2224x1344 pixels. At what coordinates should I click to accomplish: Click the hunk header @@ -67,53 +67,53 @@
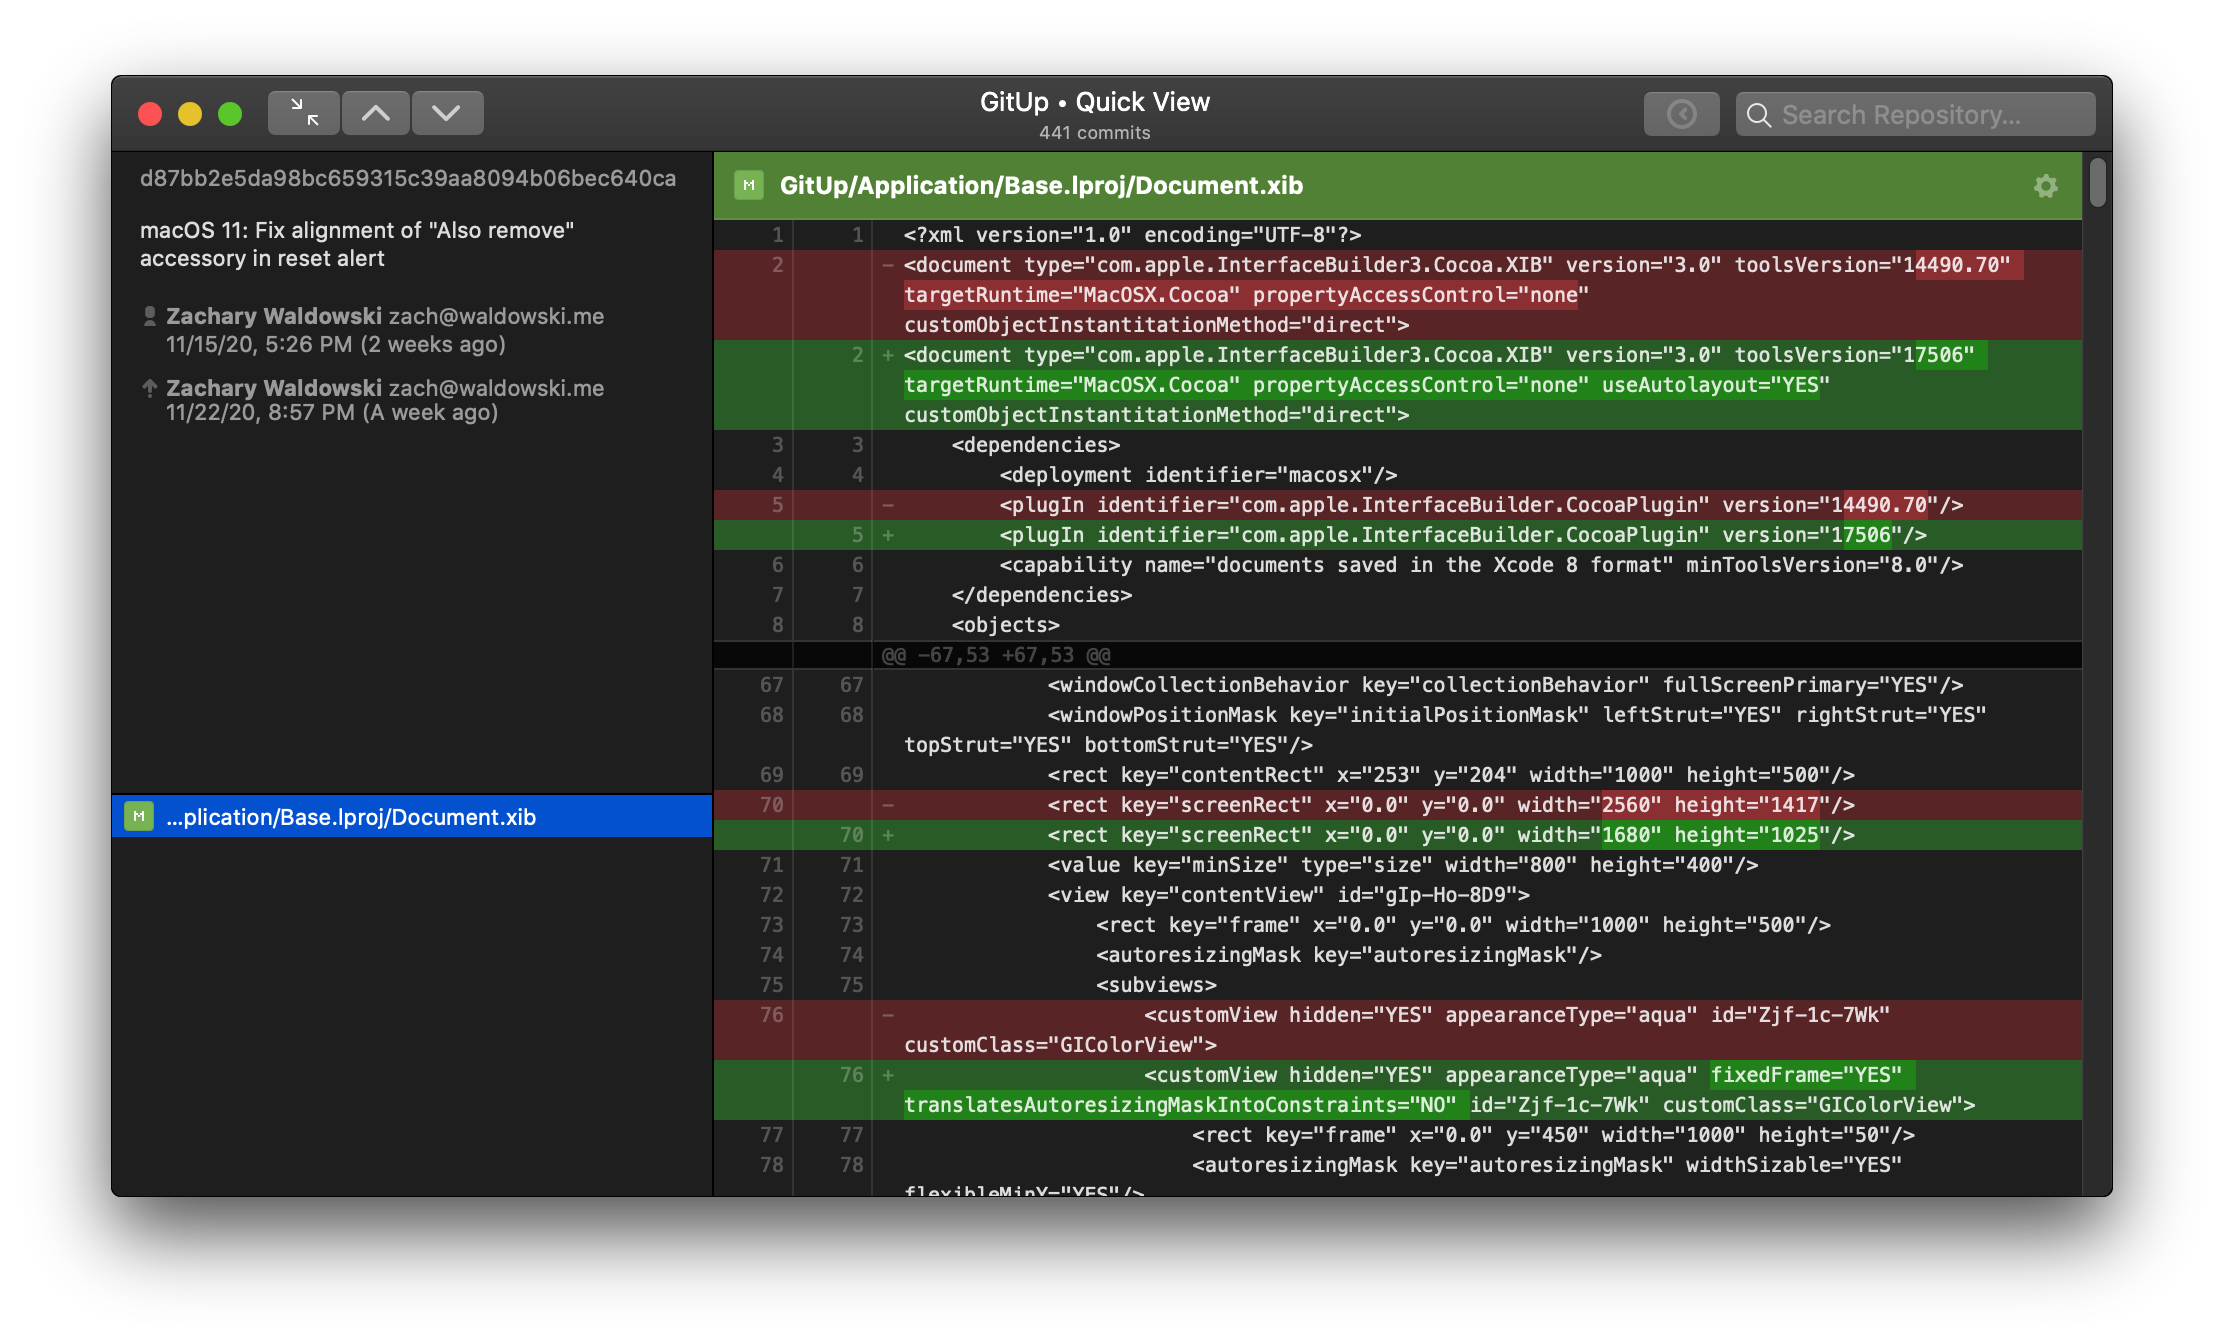click(995, 655)
